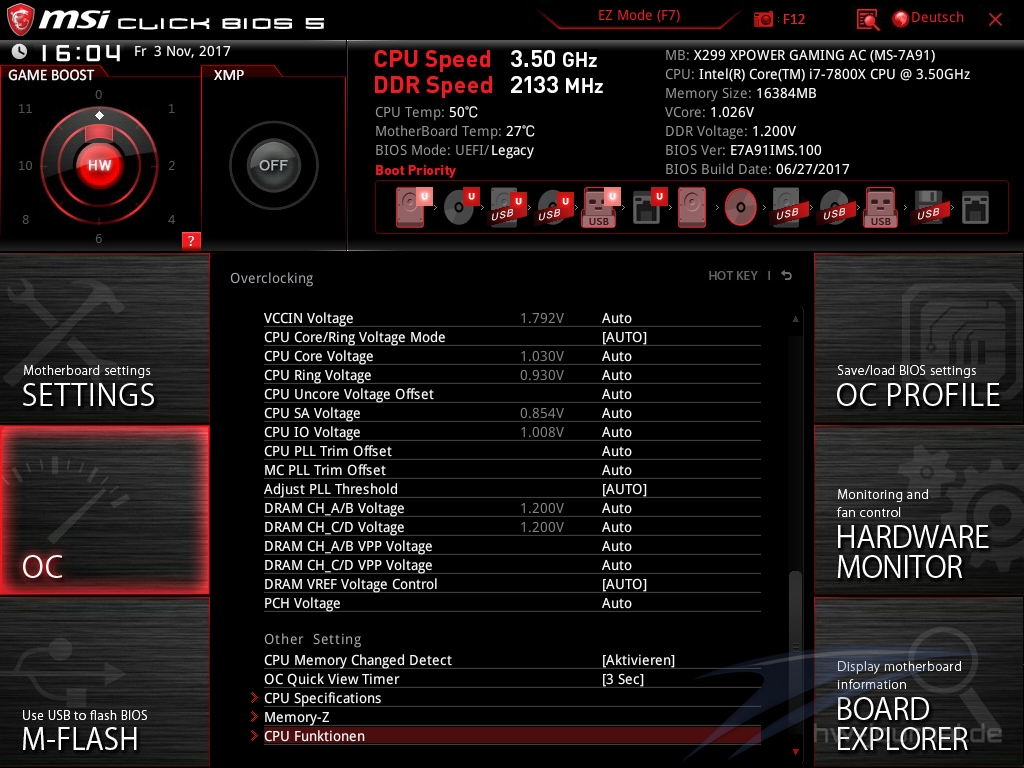1024x768 pixels.
Task: Click the MSI dragon shield logo
Action: (20, 20)
